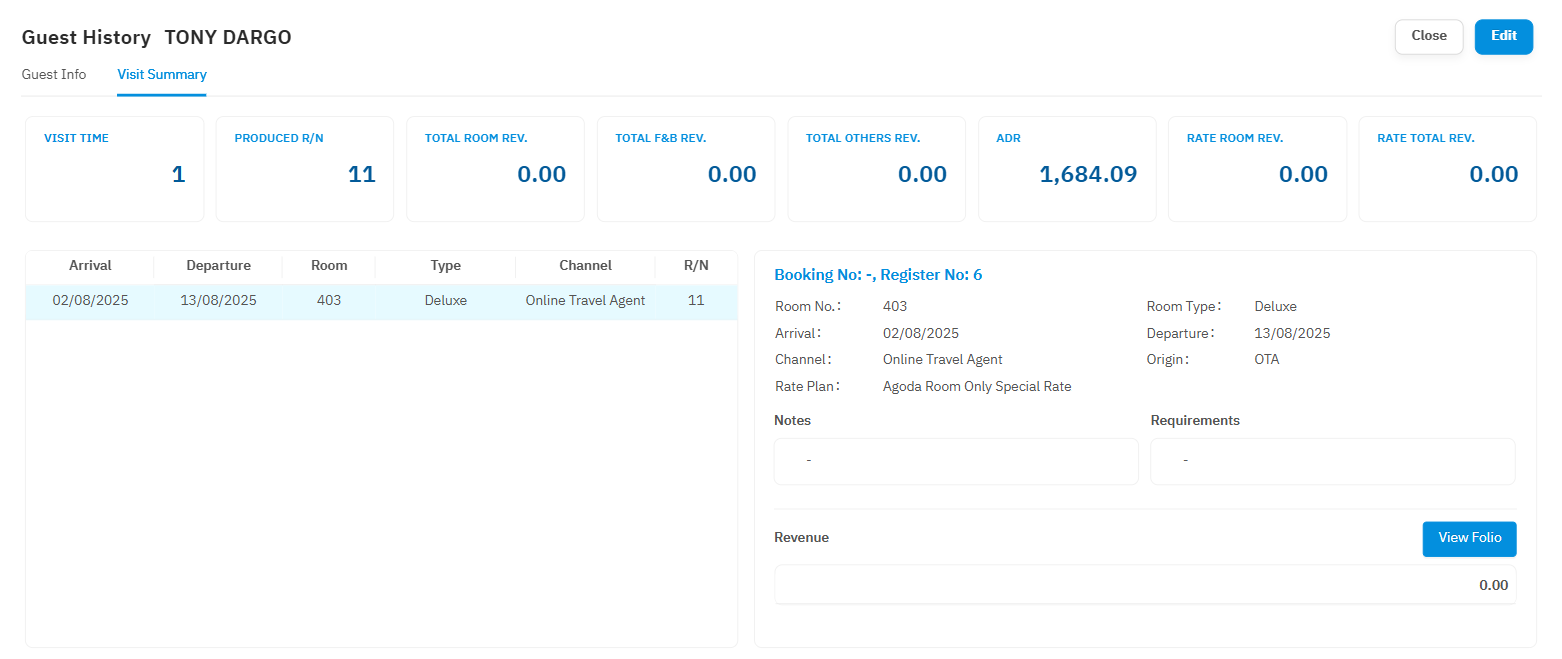Screen dimensions: 1562x659
Task: Click the Channel column header
Action: click(x=585, y=266)
